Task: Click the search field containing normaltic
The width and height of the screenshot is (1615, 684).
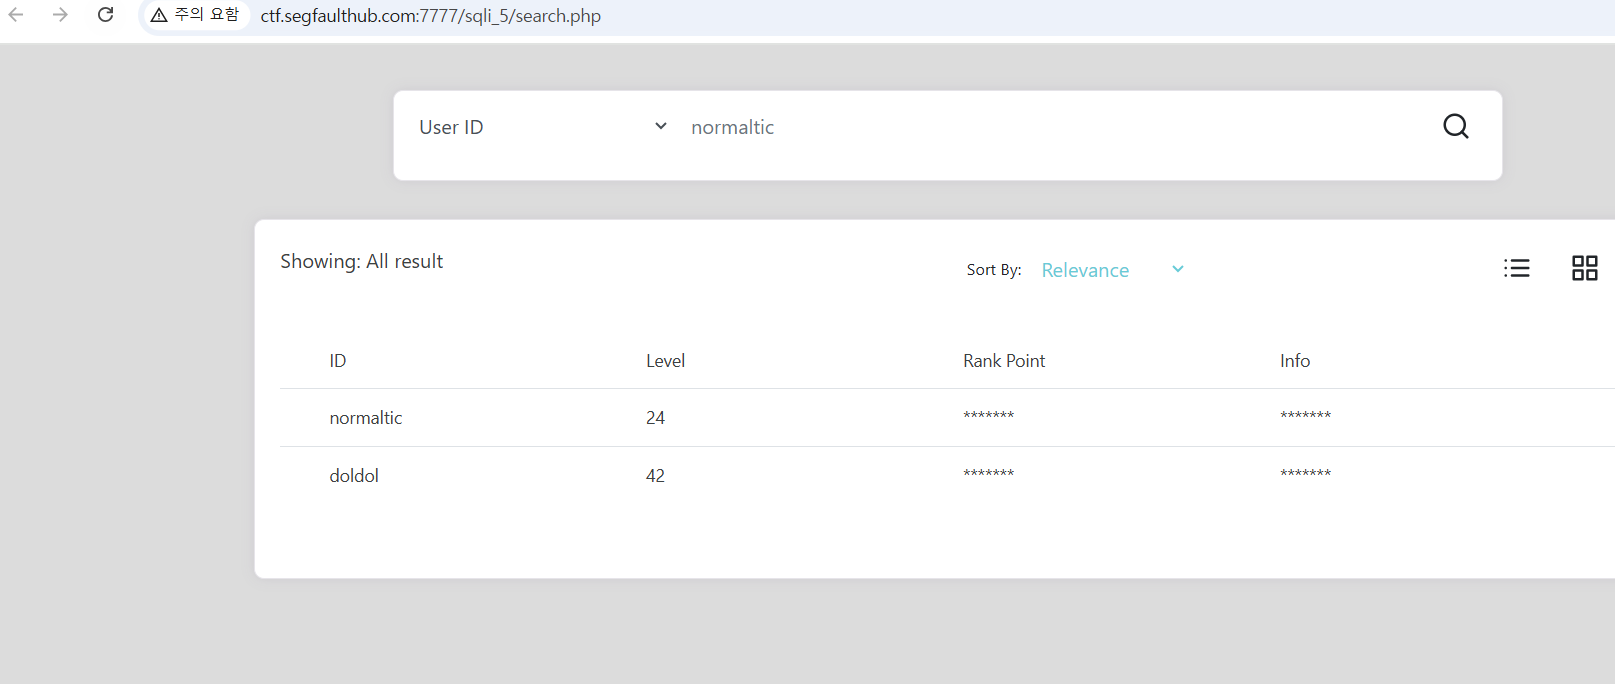Action: click(x=1050, y=127)
